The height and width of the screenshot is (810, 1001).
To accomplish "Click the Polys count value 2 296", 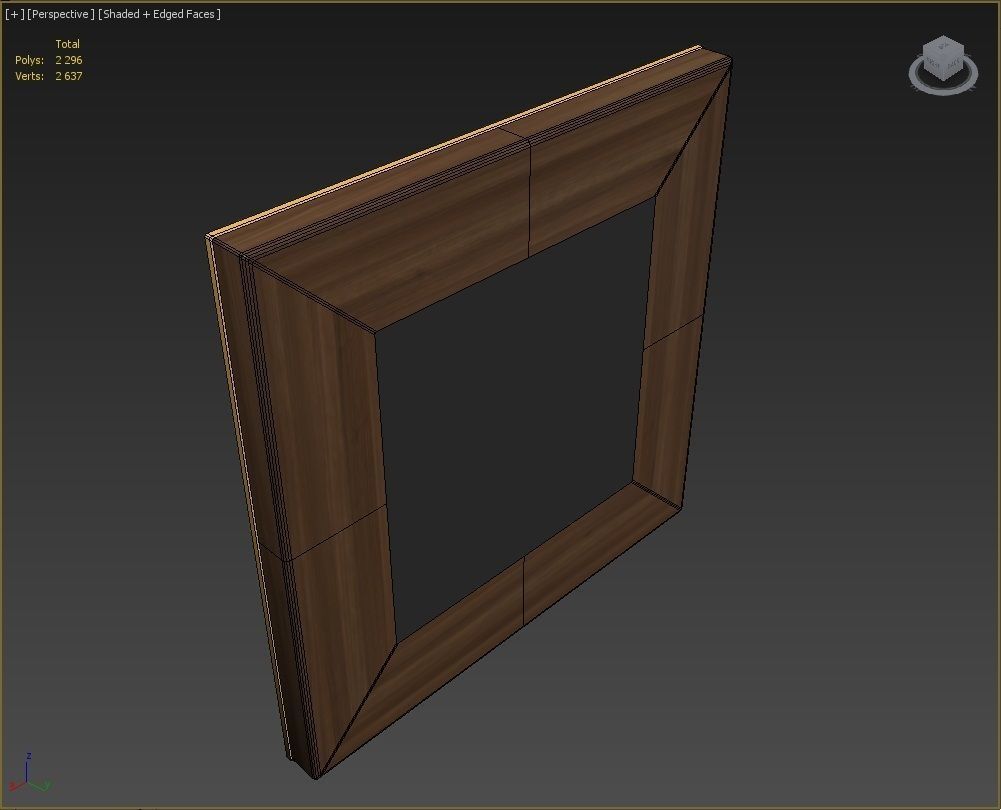I will [68, 60].
